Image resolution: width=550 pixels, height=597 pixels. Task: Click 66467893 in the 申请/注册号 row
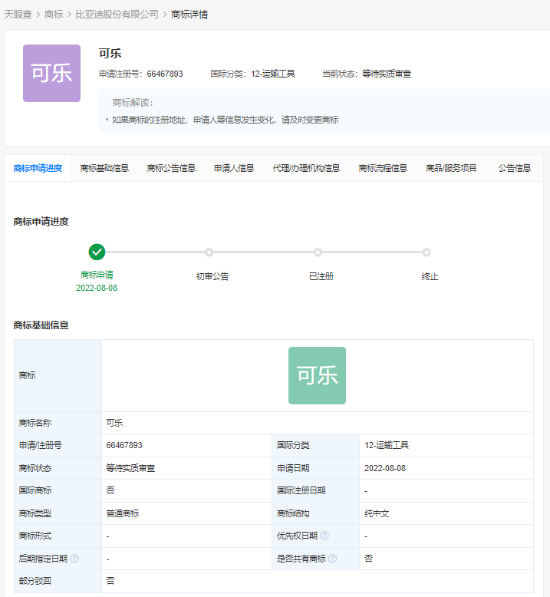[124, 445]
